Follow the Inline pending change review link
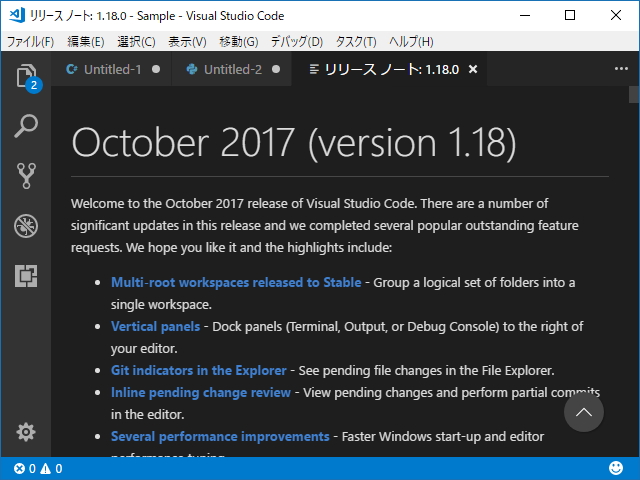Screen dimensions: 640x480 (x=201, y=393)
